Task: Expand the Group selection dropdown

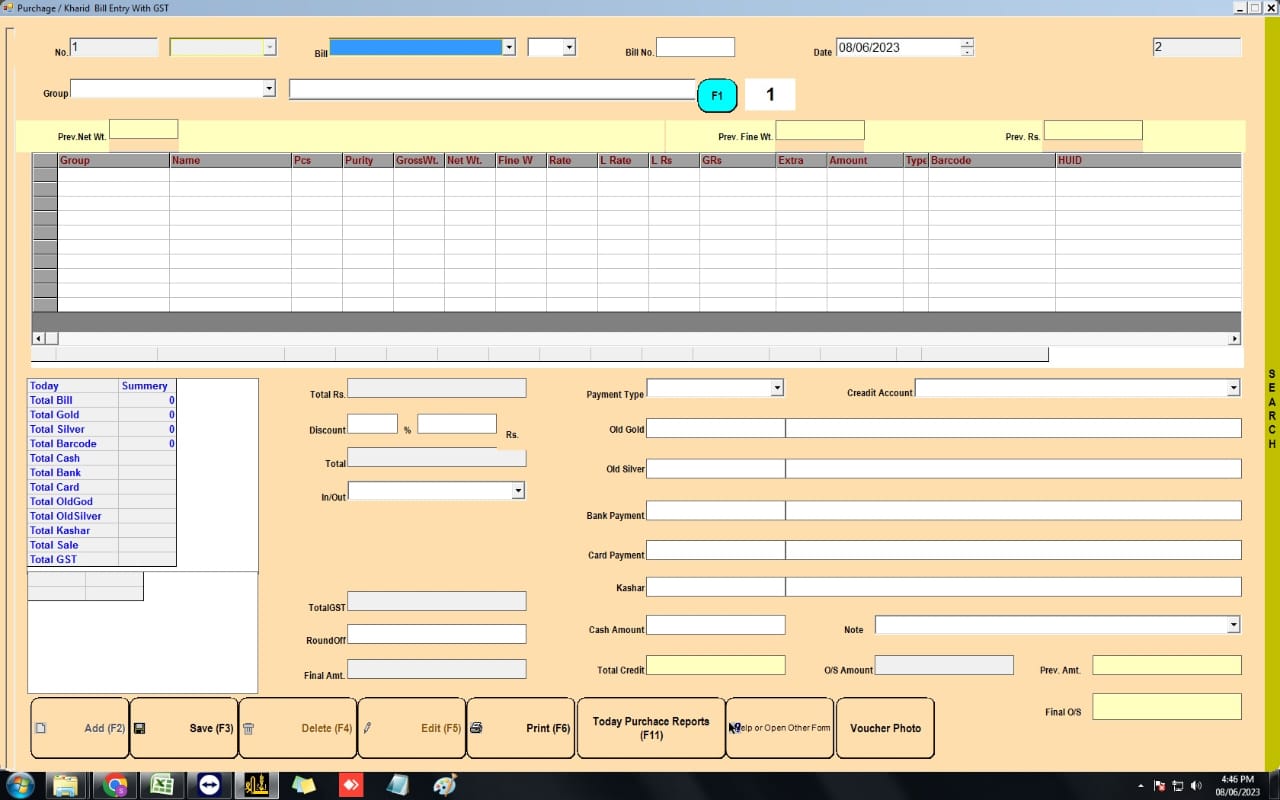Action: [x=268, y=89]
